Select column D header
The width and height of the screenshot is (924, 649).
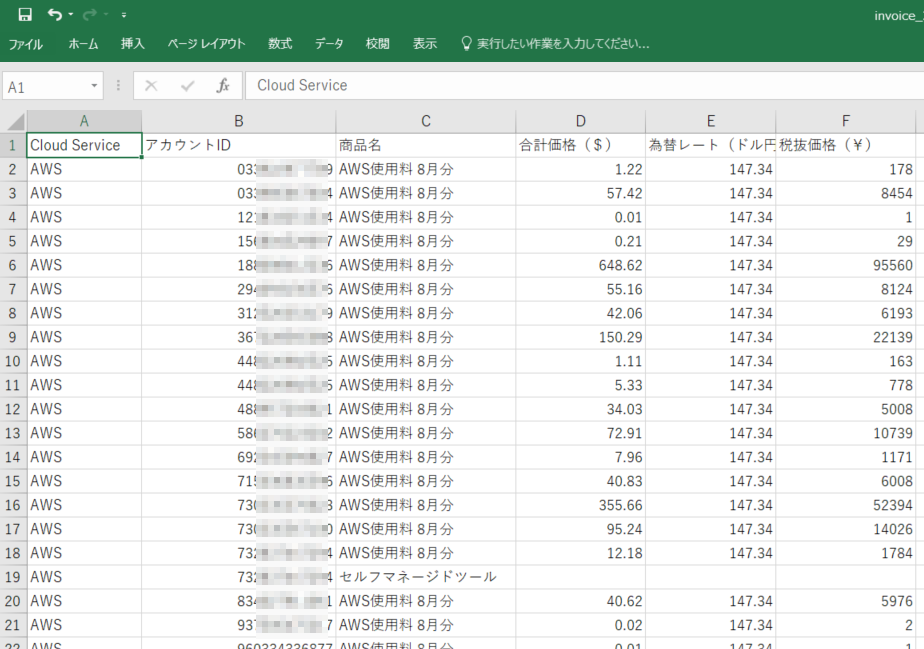coord(580,121)
